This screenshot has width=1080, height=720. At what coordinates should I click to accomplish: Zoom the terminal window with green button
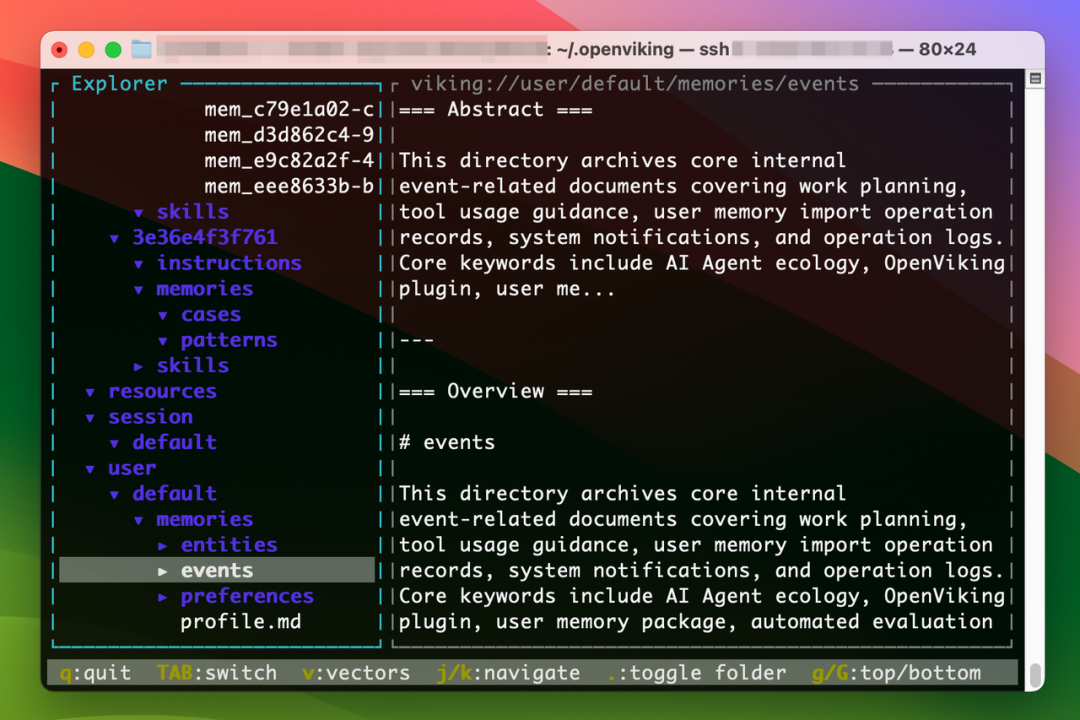pyautogui.click(x=113, y=50)
